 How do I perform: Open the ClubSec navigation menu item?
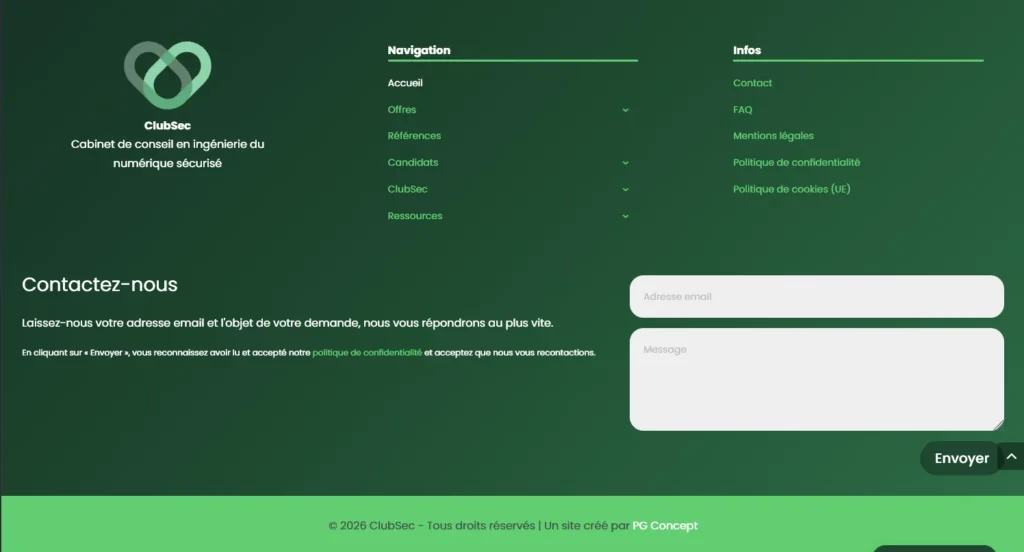(408, 189)
